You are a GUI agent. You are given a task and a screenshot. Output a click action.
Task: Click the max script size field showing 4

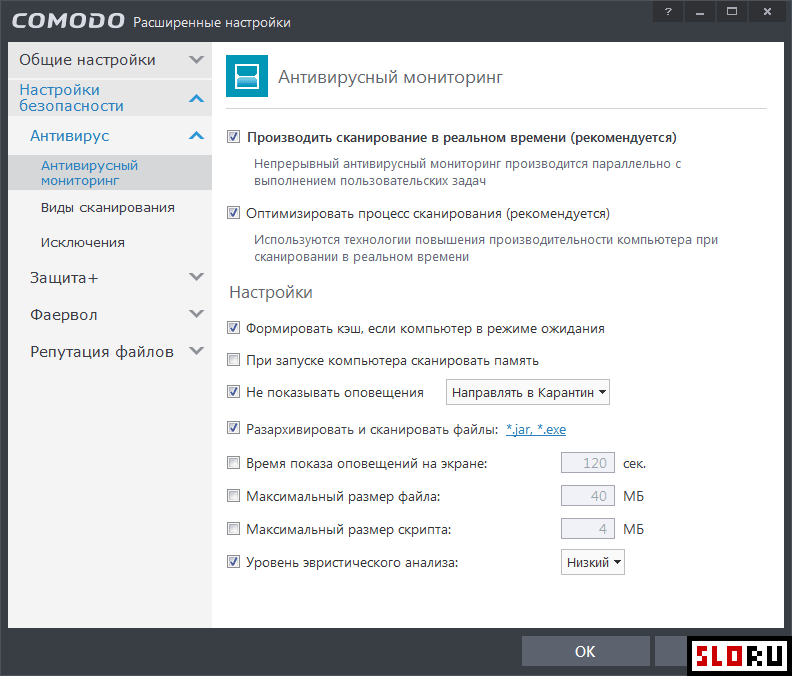tap(588, 529)
